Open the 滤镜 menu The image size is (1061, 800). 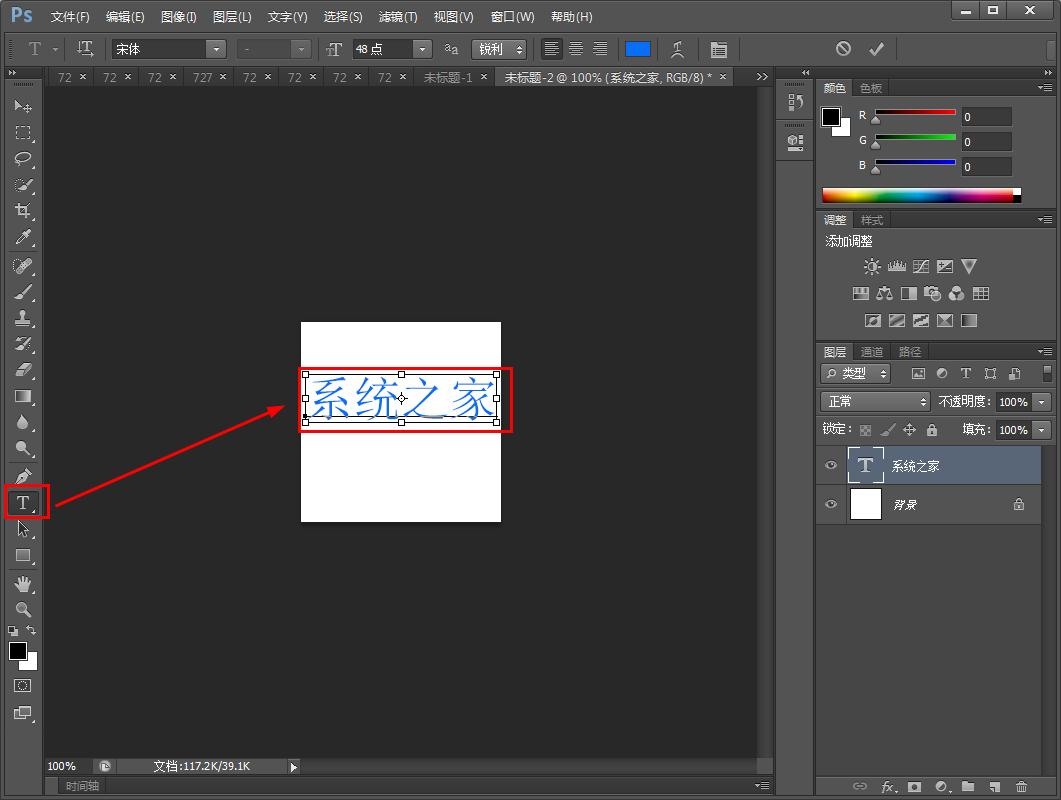[x=397, y=16]
